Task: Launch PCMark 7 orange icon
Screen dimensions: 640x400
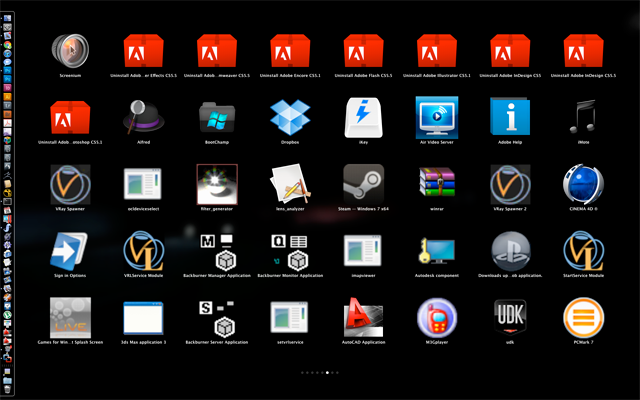Action: point(583,318)
